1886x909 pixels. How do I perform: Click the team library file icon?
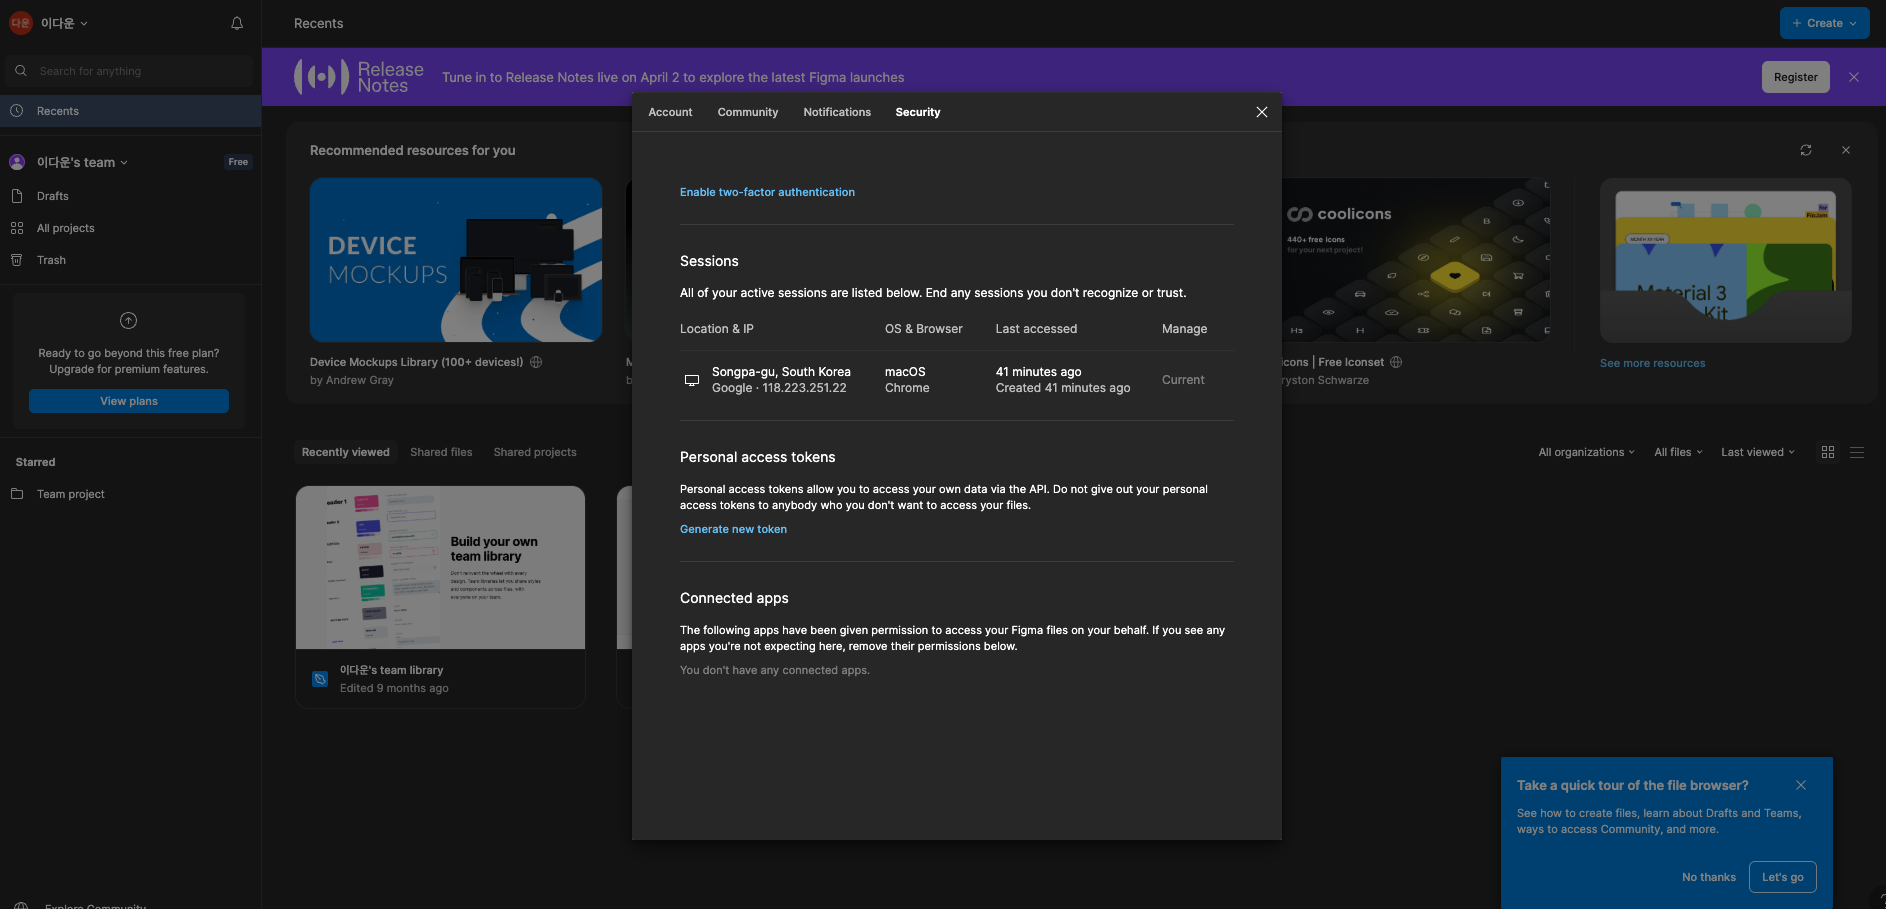pyautogui.click(x=320, y=679)
